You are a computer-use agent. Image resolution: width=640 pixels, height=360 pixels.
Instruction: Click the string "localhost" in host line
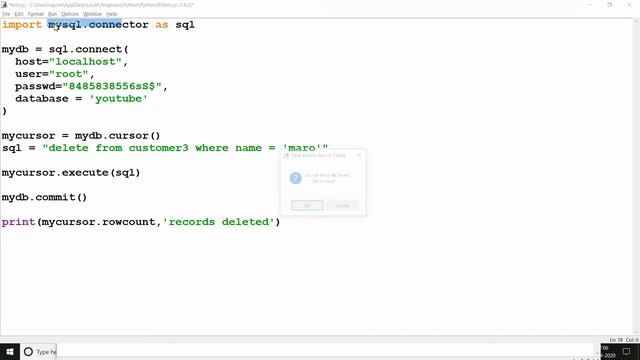pyautogui.click(x=85, y=62)
